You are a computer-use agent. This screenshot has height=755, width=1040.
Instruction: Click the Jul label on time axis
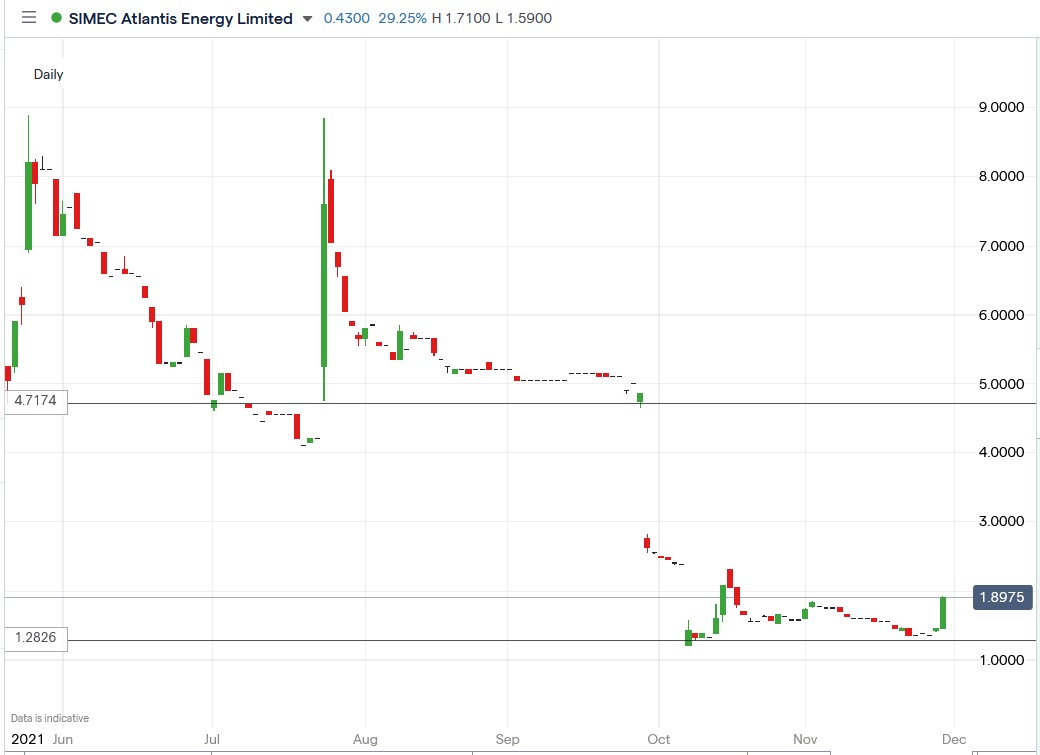tap(212, 739)
